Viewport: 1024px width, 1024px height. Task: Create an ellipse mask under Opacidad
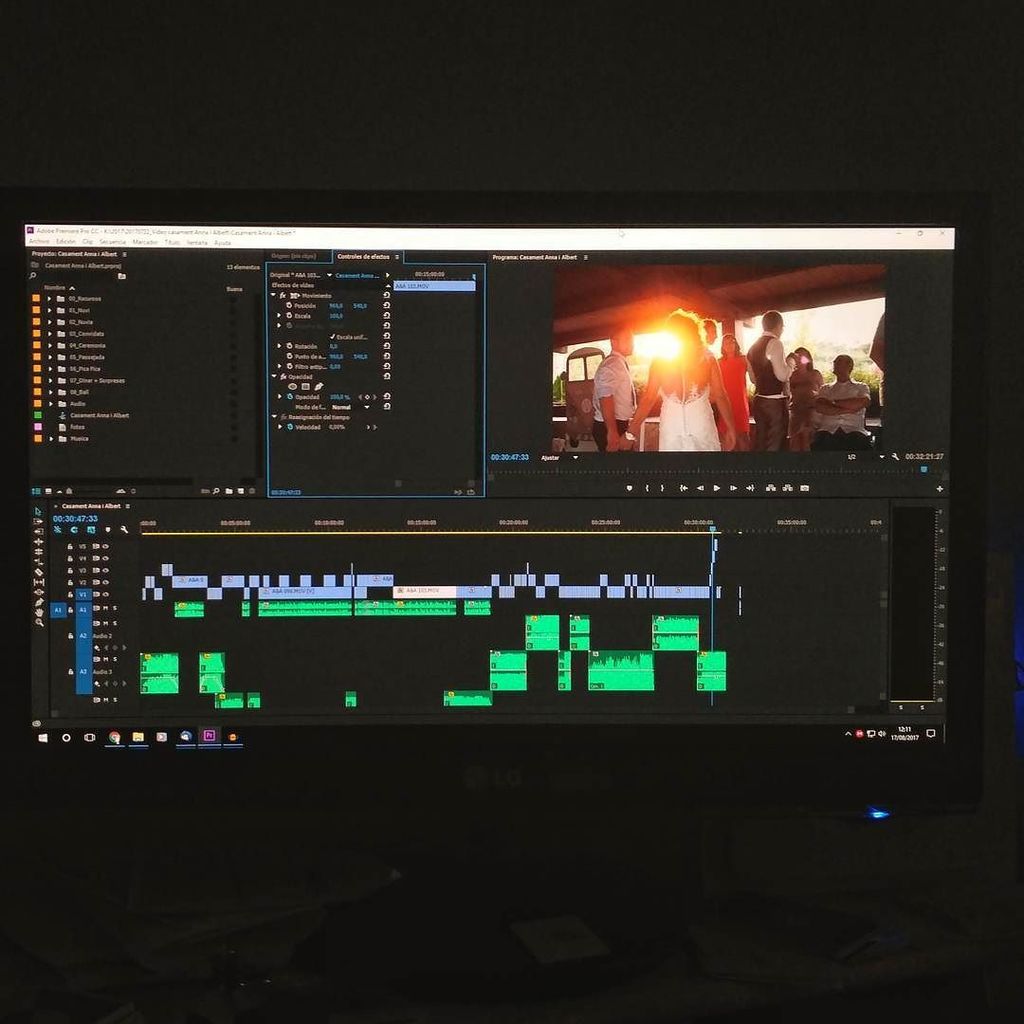pos(293,385)
